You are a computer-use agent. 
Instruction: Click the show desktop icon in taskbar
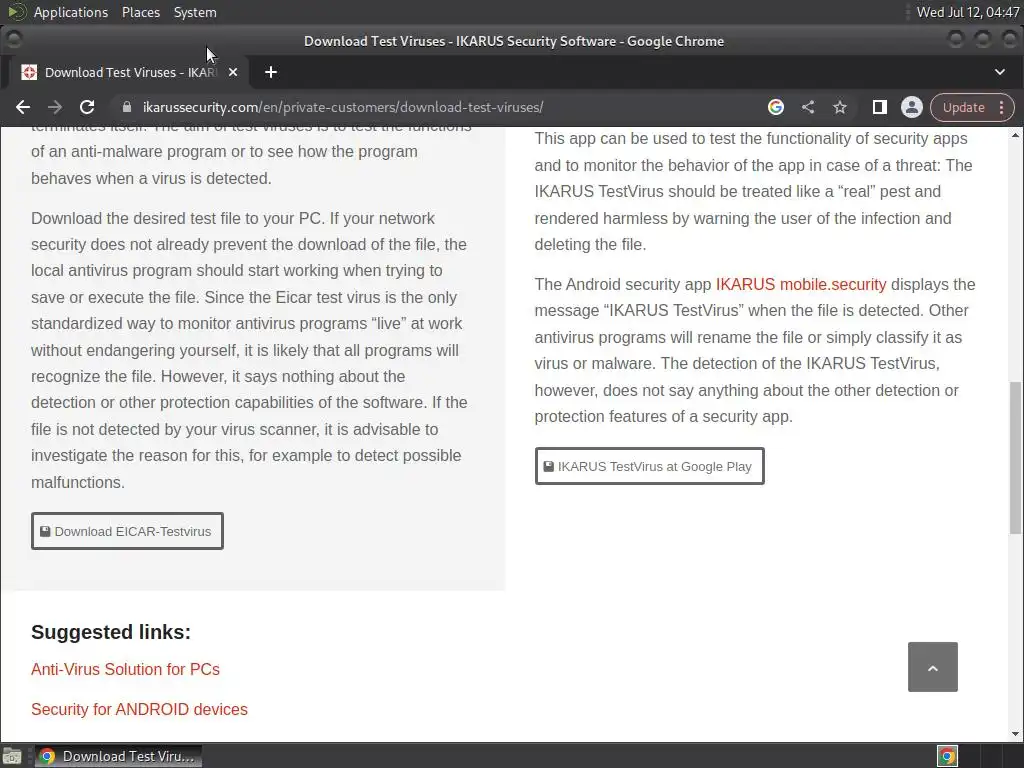[12, 756]
